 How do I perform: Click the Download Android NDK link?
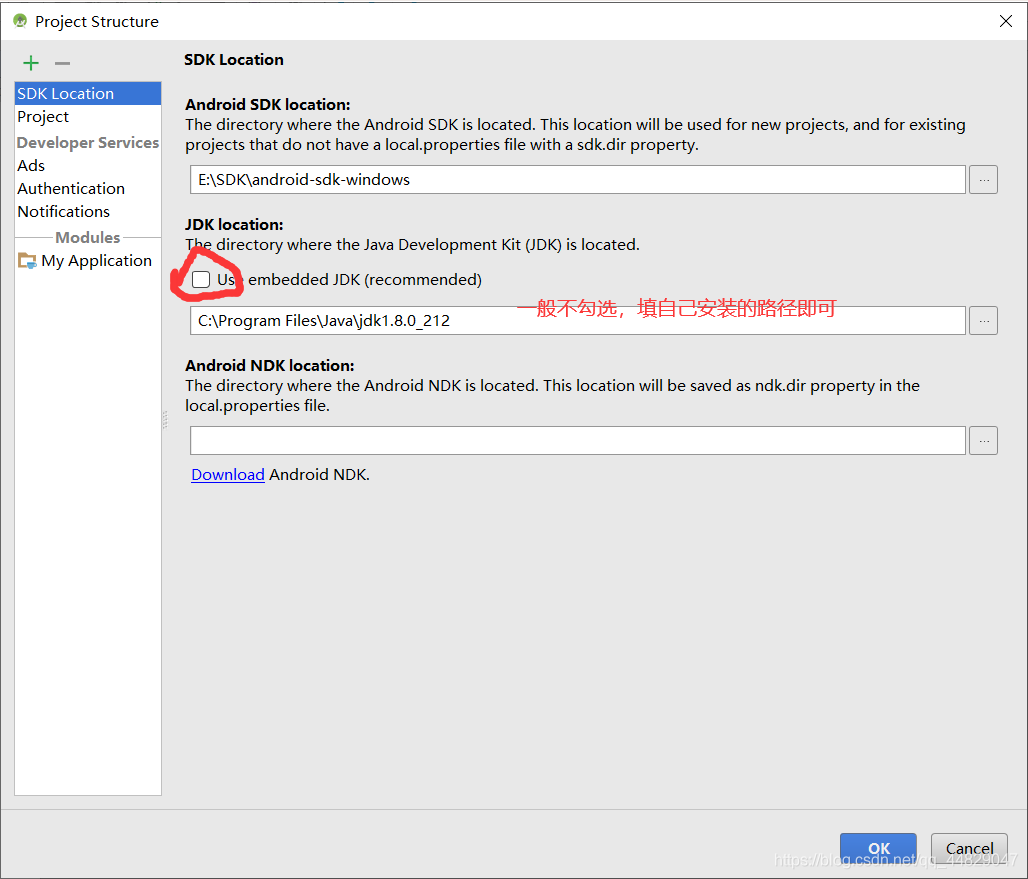coord(227,475)
